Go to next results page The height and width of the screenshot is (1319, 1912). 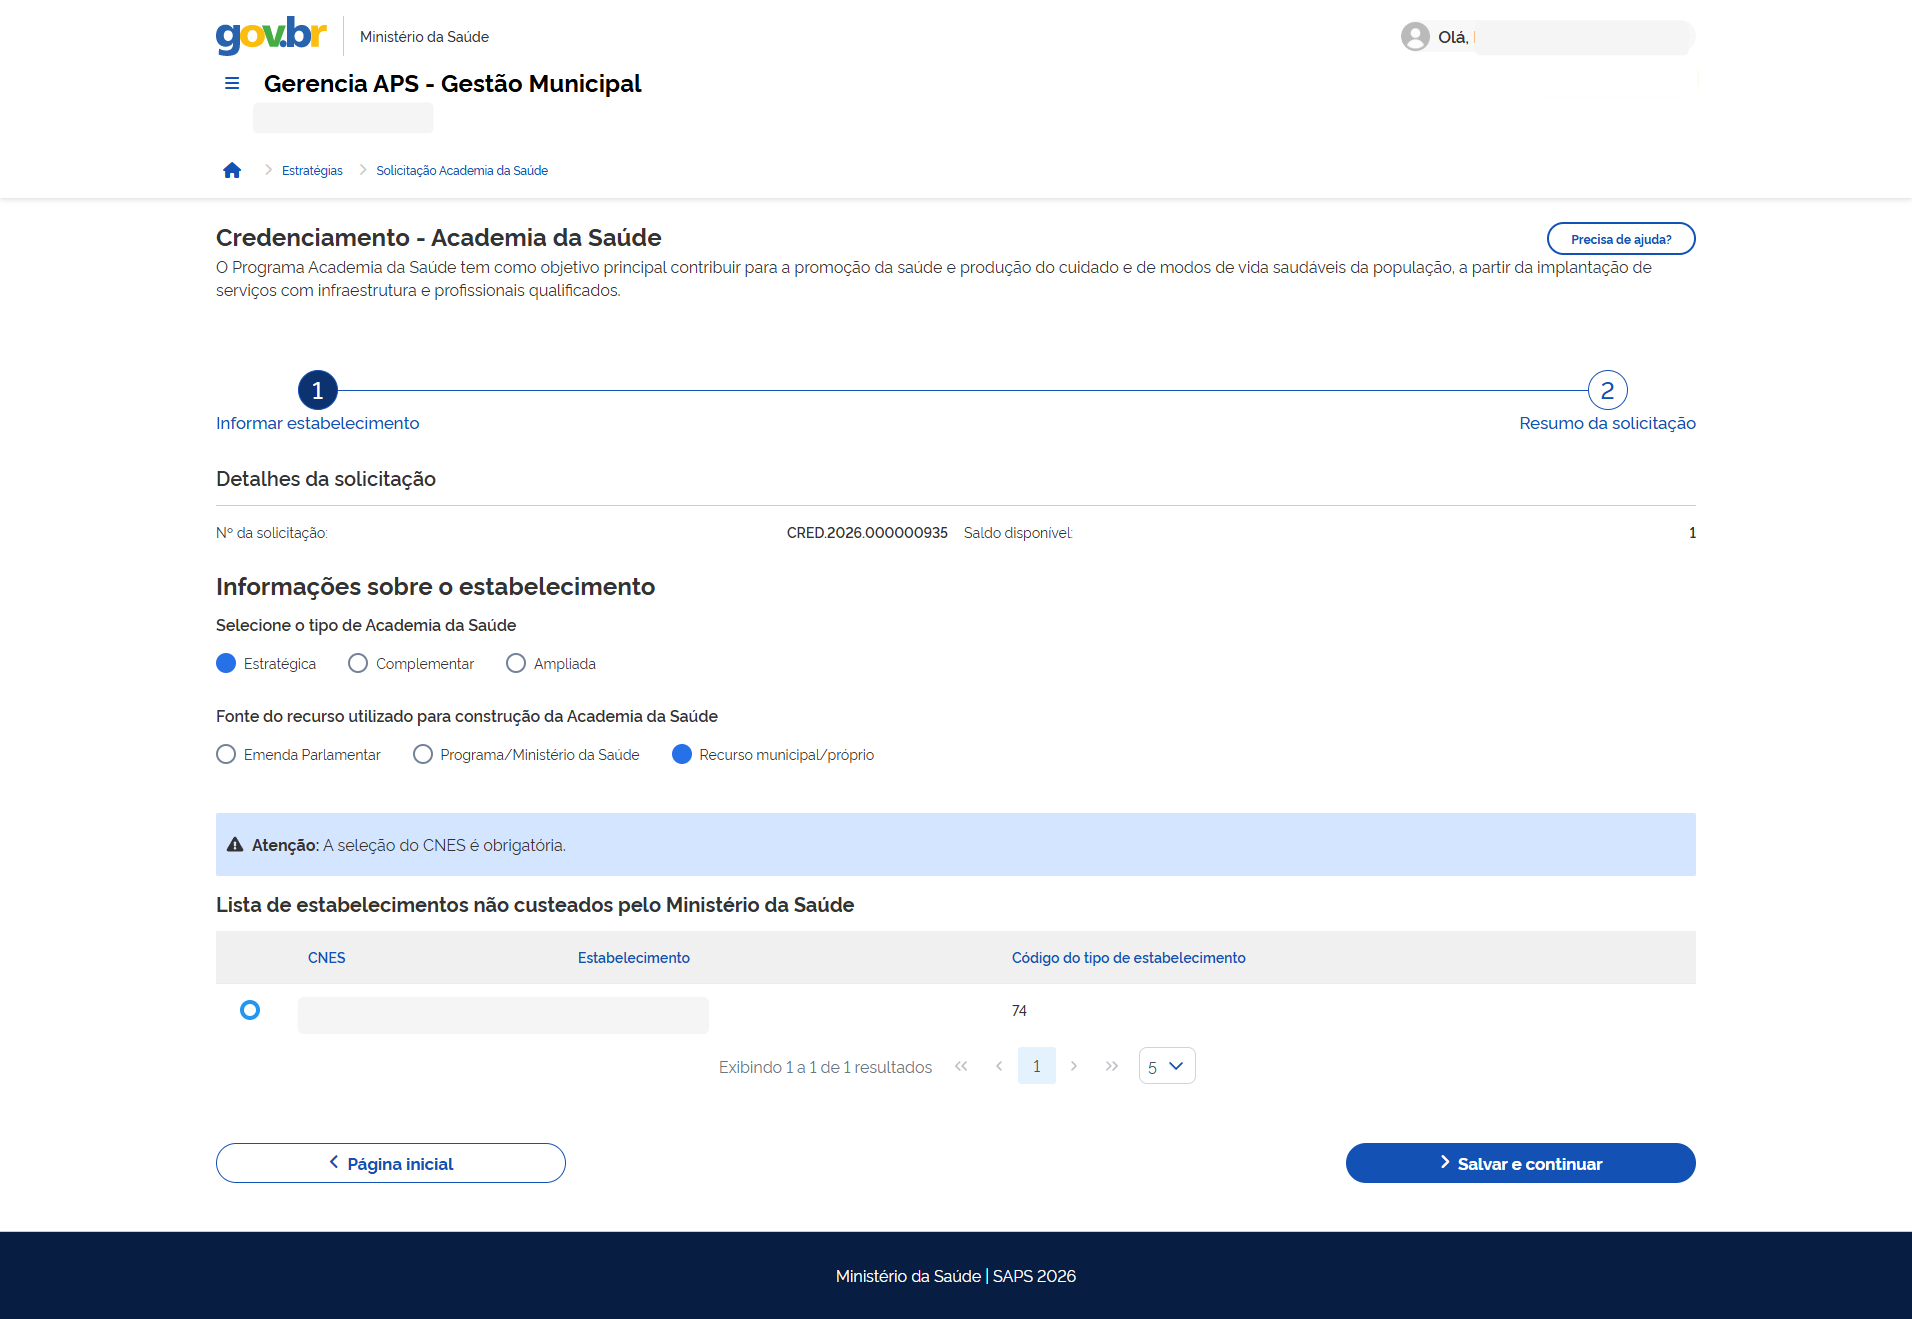coord(1074,1066)
